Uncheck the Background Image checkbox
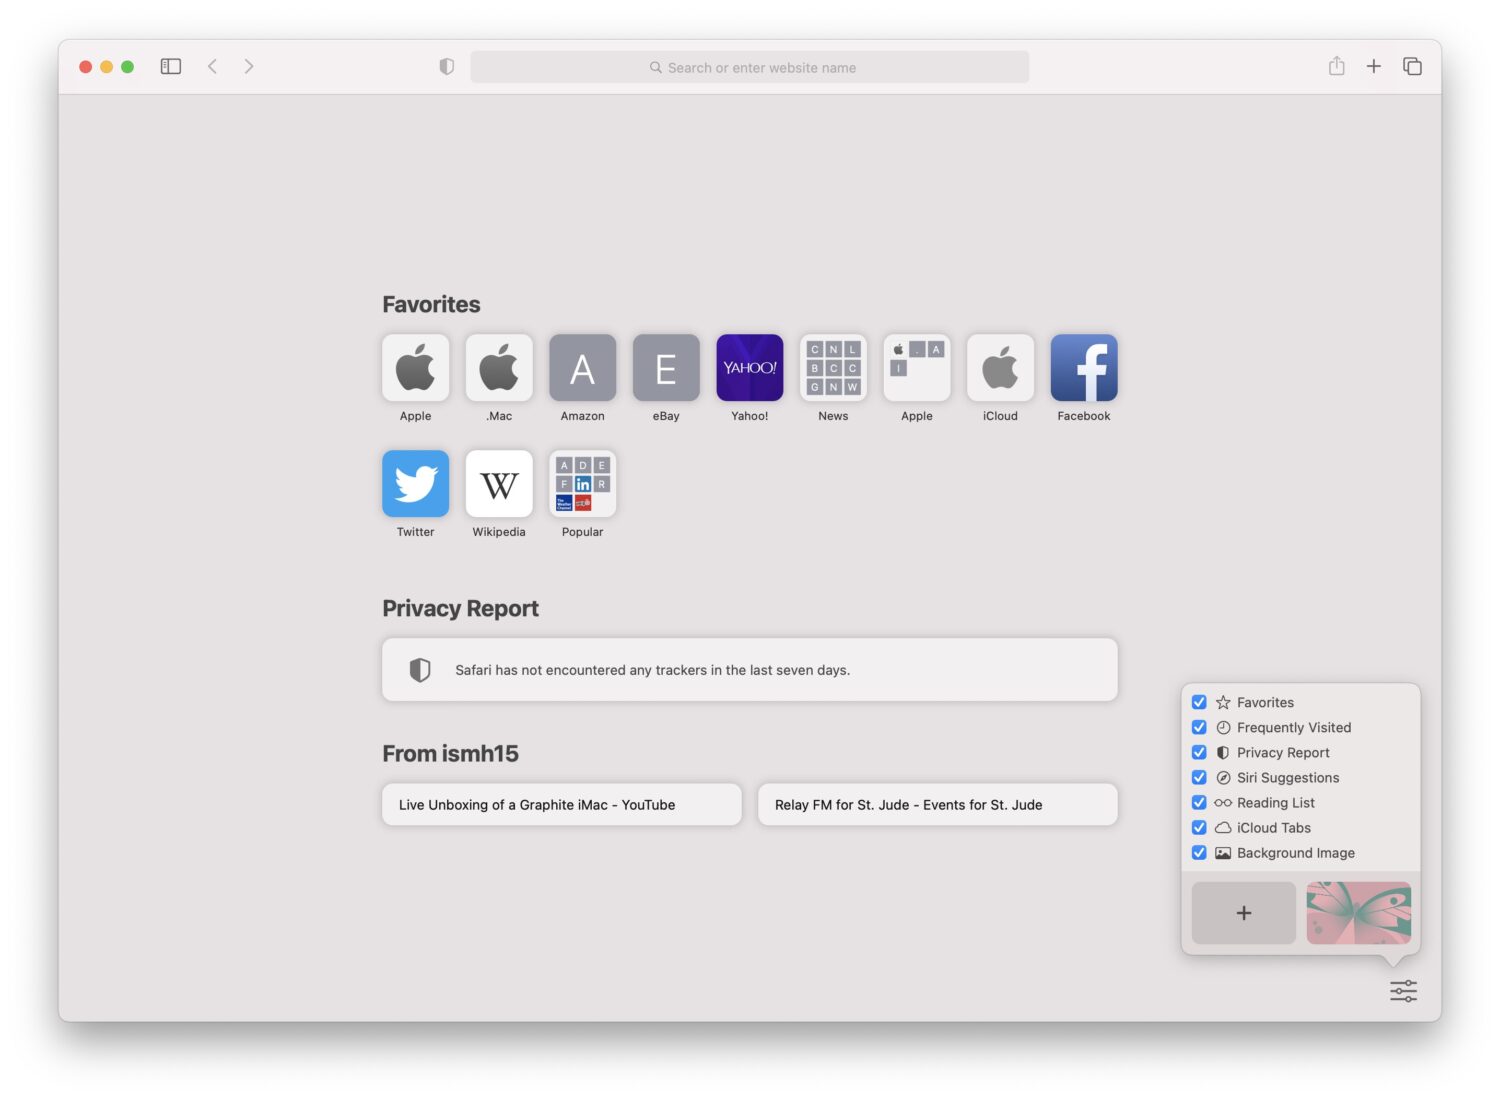Image resolution: width=1500 pixels, height=1099 pixels. pos(1199,852)
